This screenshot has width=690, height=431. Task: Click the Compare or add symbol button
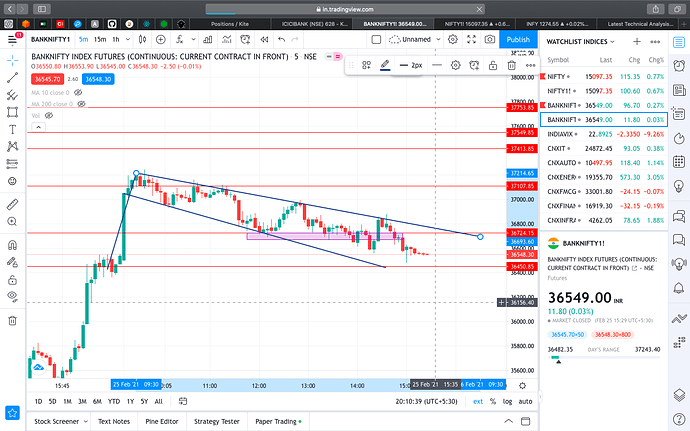click(161, 40)
